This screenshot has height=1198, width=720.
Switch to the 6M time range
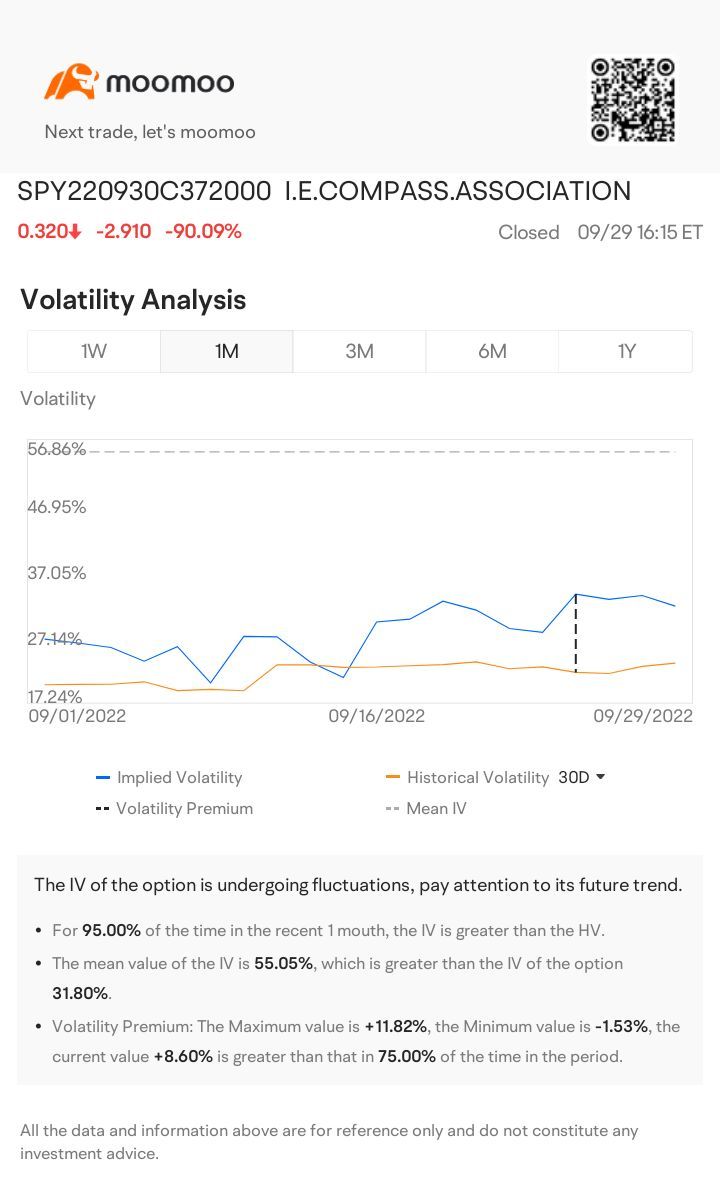pos(492,351)
